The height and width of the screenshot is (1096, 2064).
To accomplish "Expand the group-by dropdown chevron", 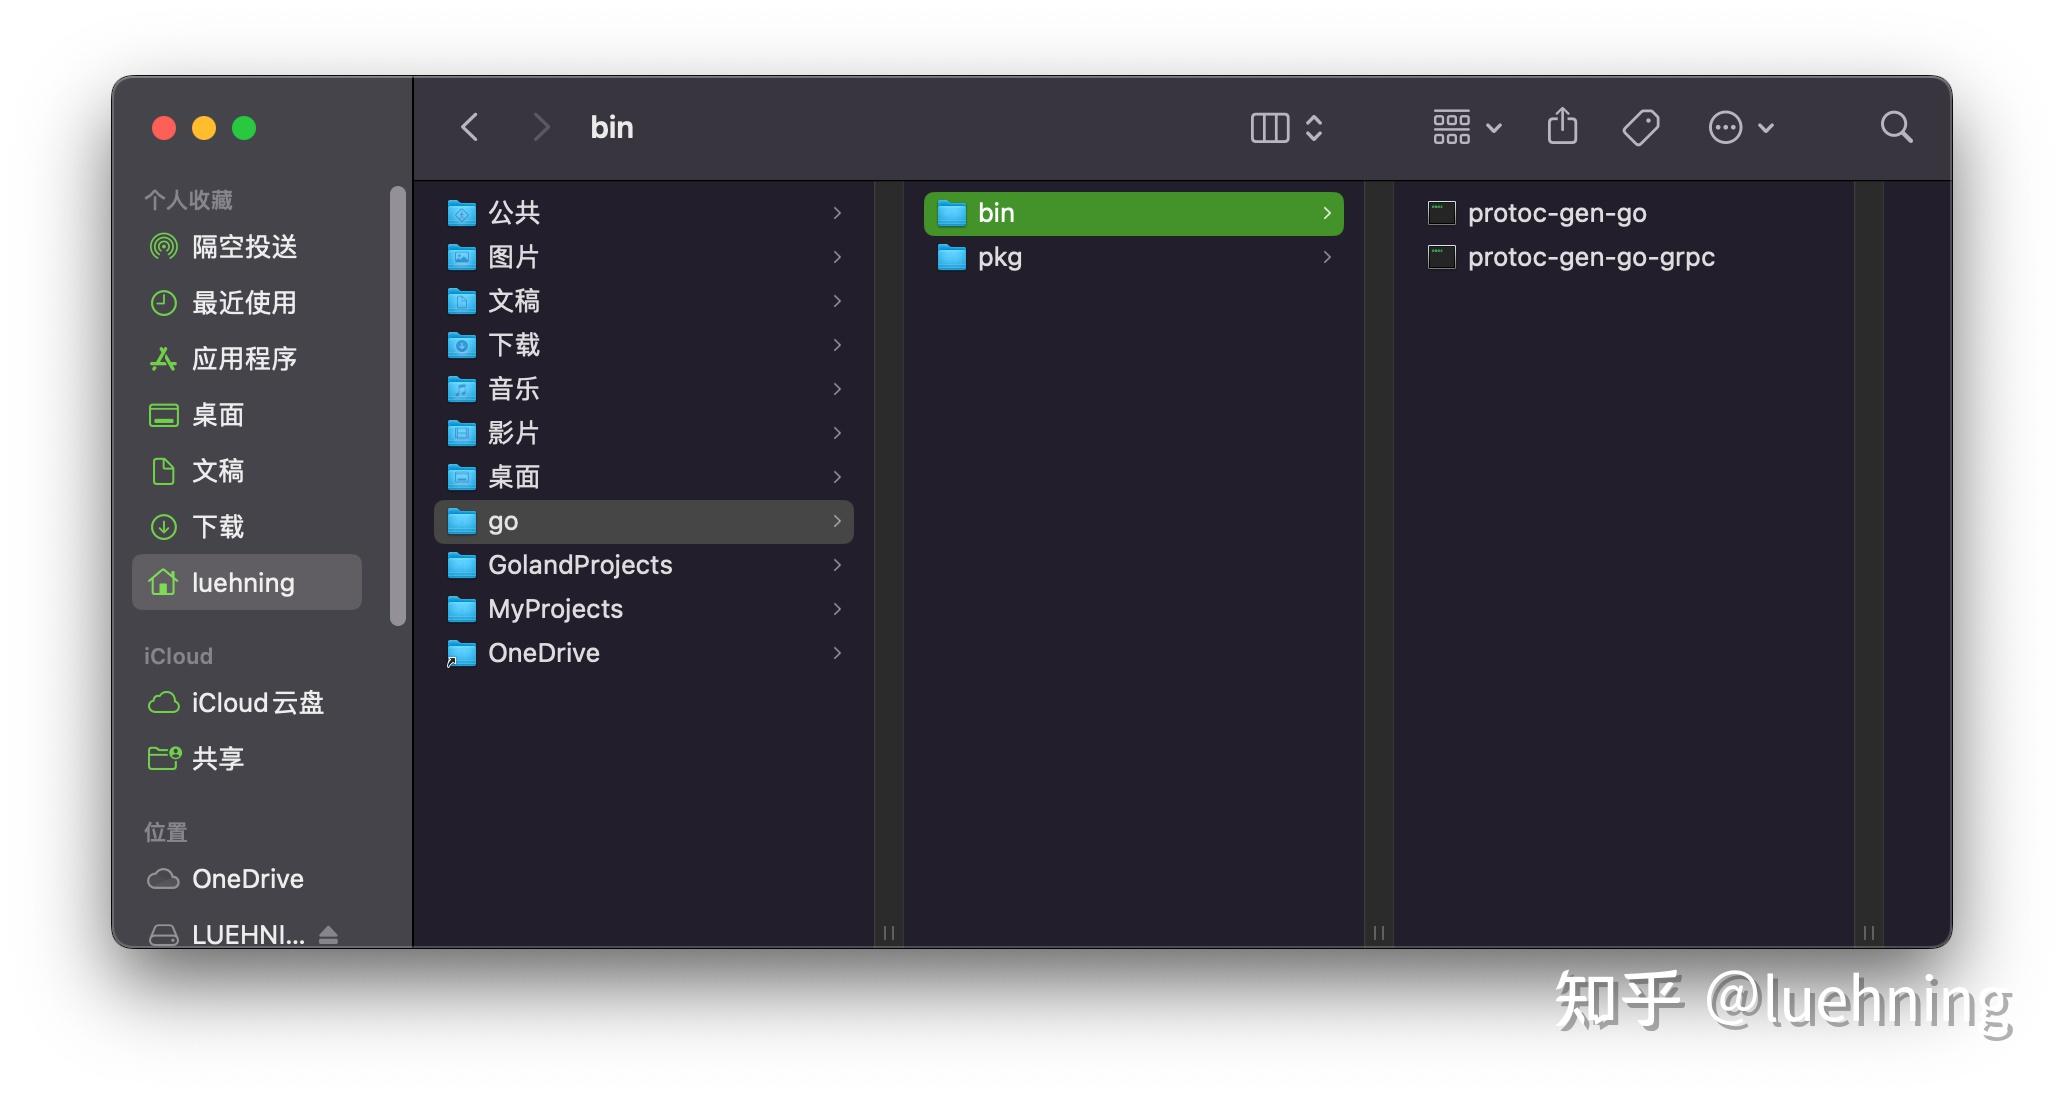I will [x=1494, y=128].
